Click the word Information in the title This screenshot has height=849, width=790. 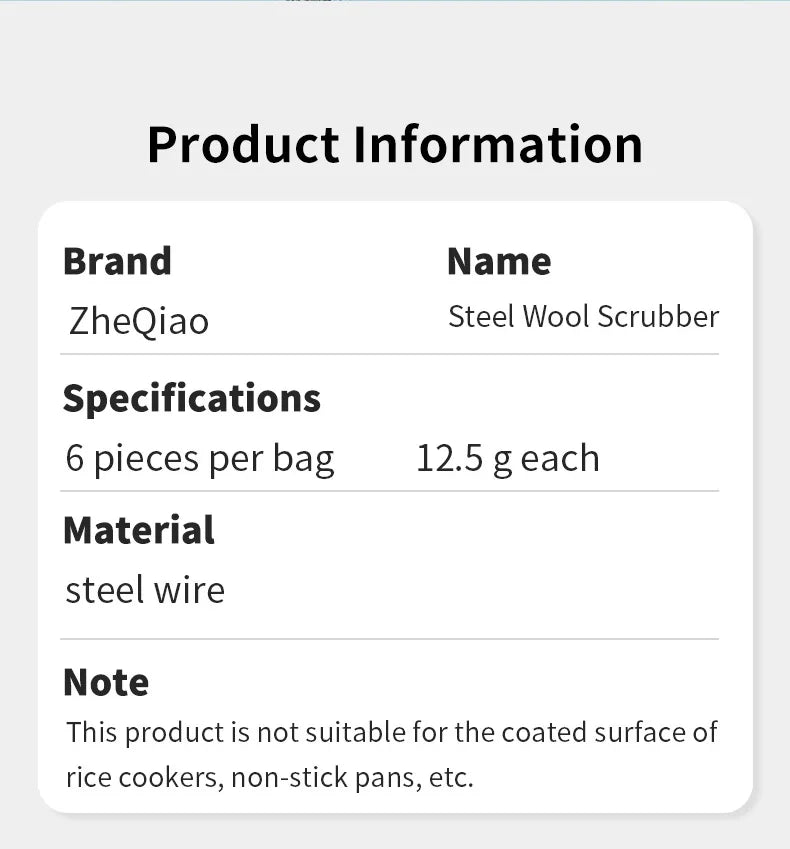click(x=498, y=145)
